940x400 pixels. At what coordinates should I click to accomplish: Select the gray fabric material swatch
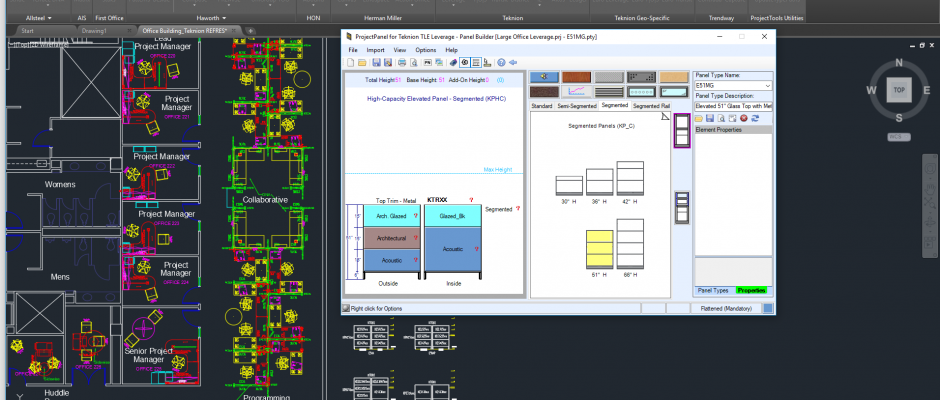(x=609, y=77)
